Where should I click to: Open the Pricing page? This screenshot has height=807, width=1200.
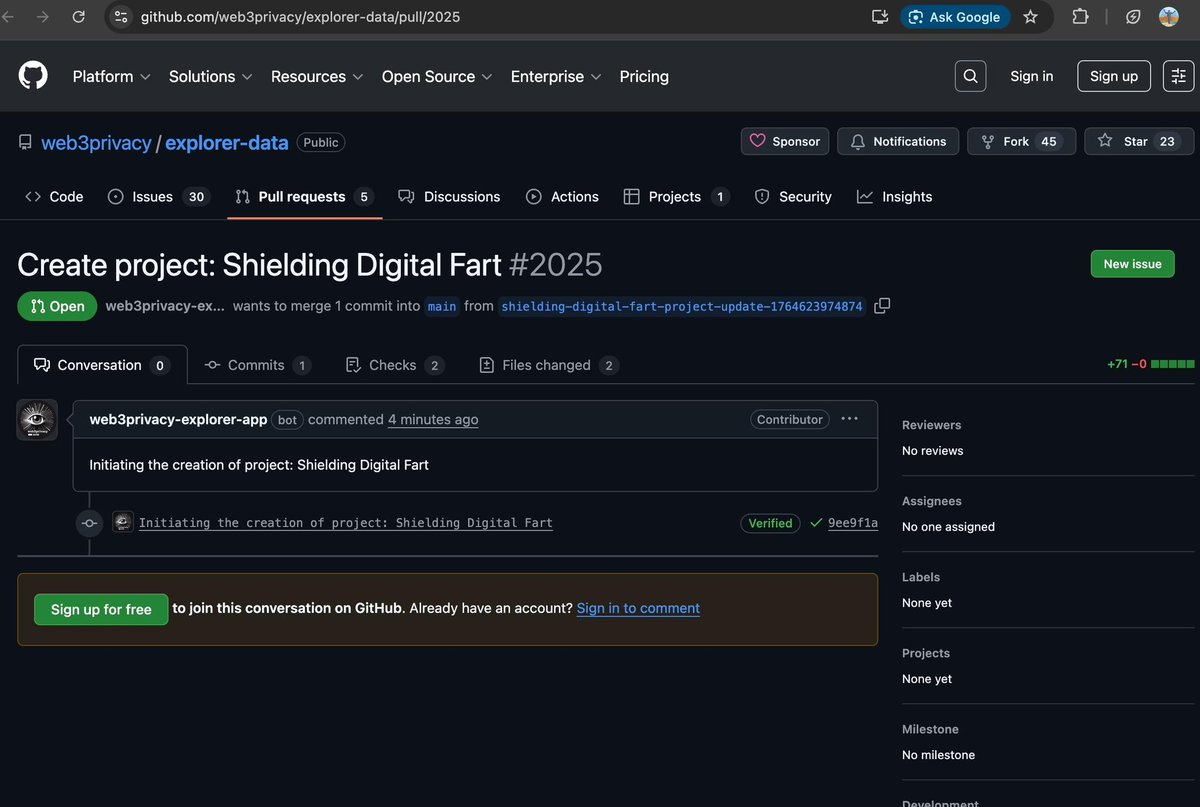click(x=644, y=76)
